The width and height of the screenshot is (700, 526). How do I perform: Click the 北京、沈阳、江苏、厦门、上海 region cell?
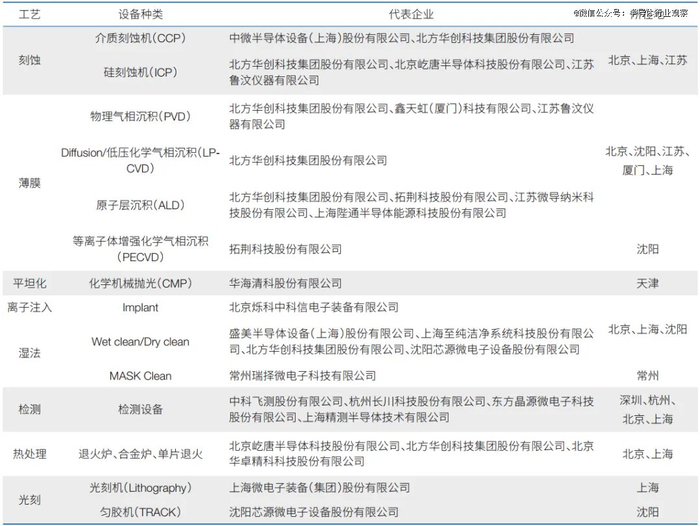click(647, 161)
